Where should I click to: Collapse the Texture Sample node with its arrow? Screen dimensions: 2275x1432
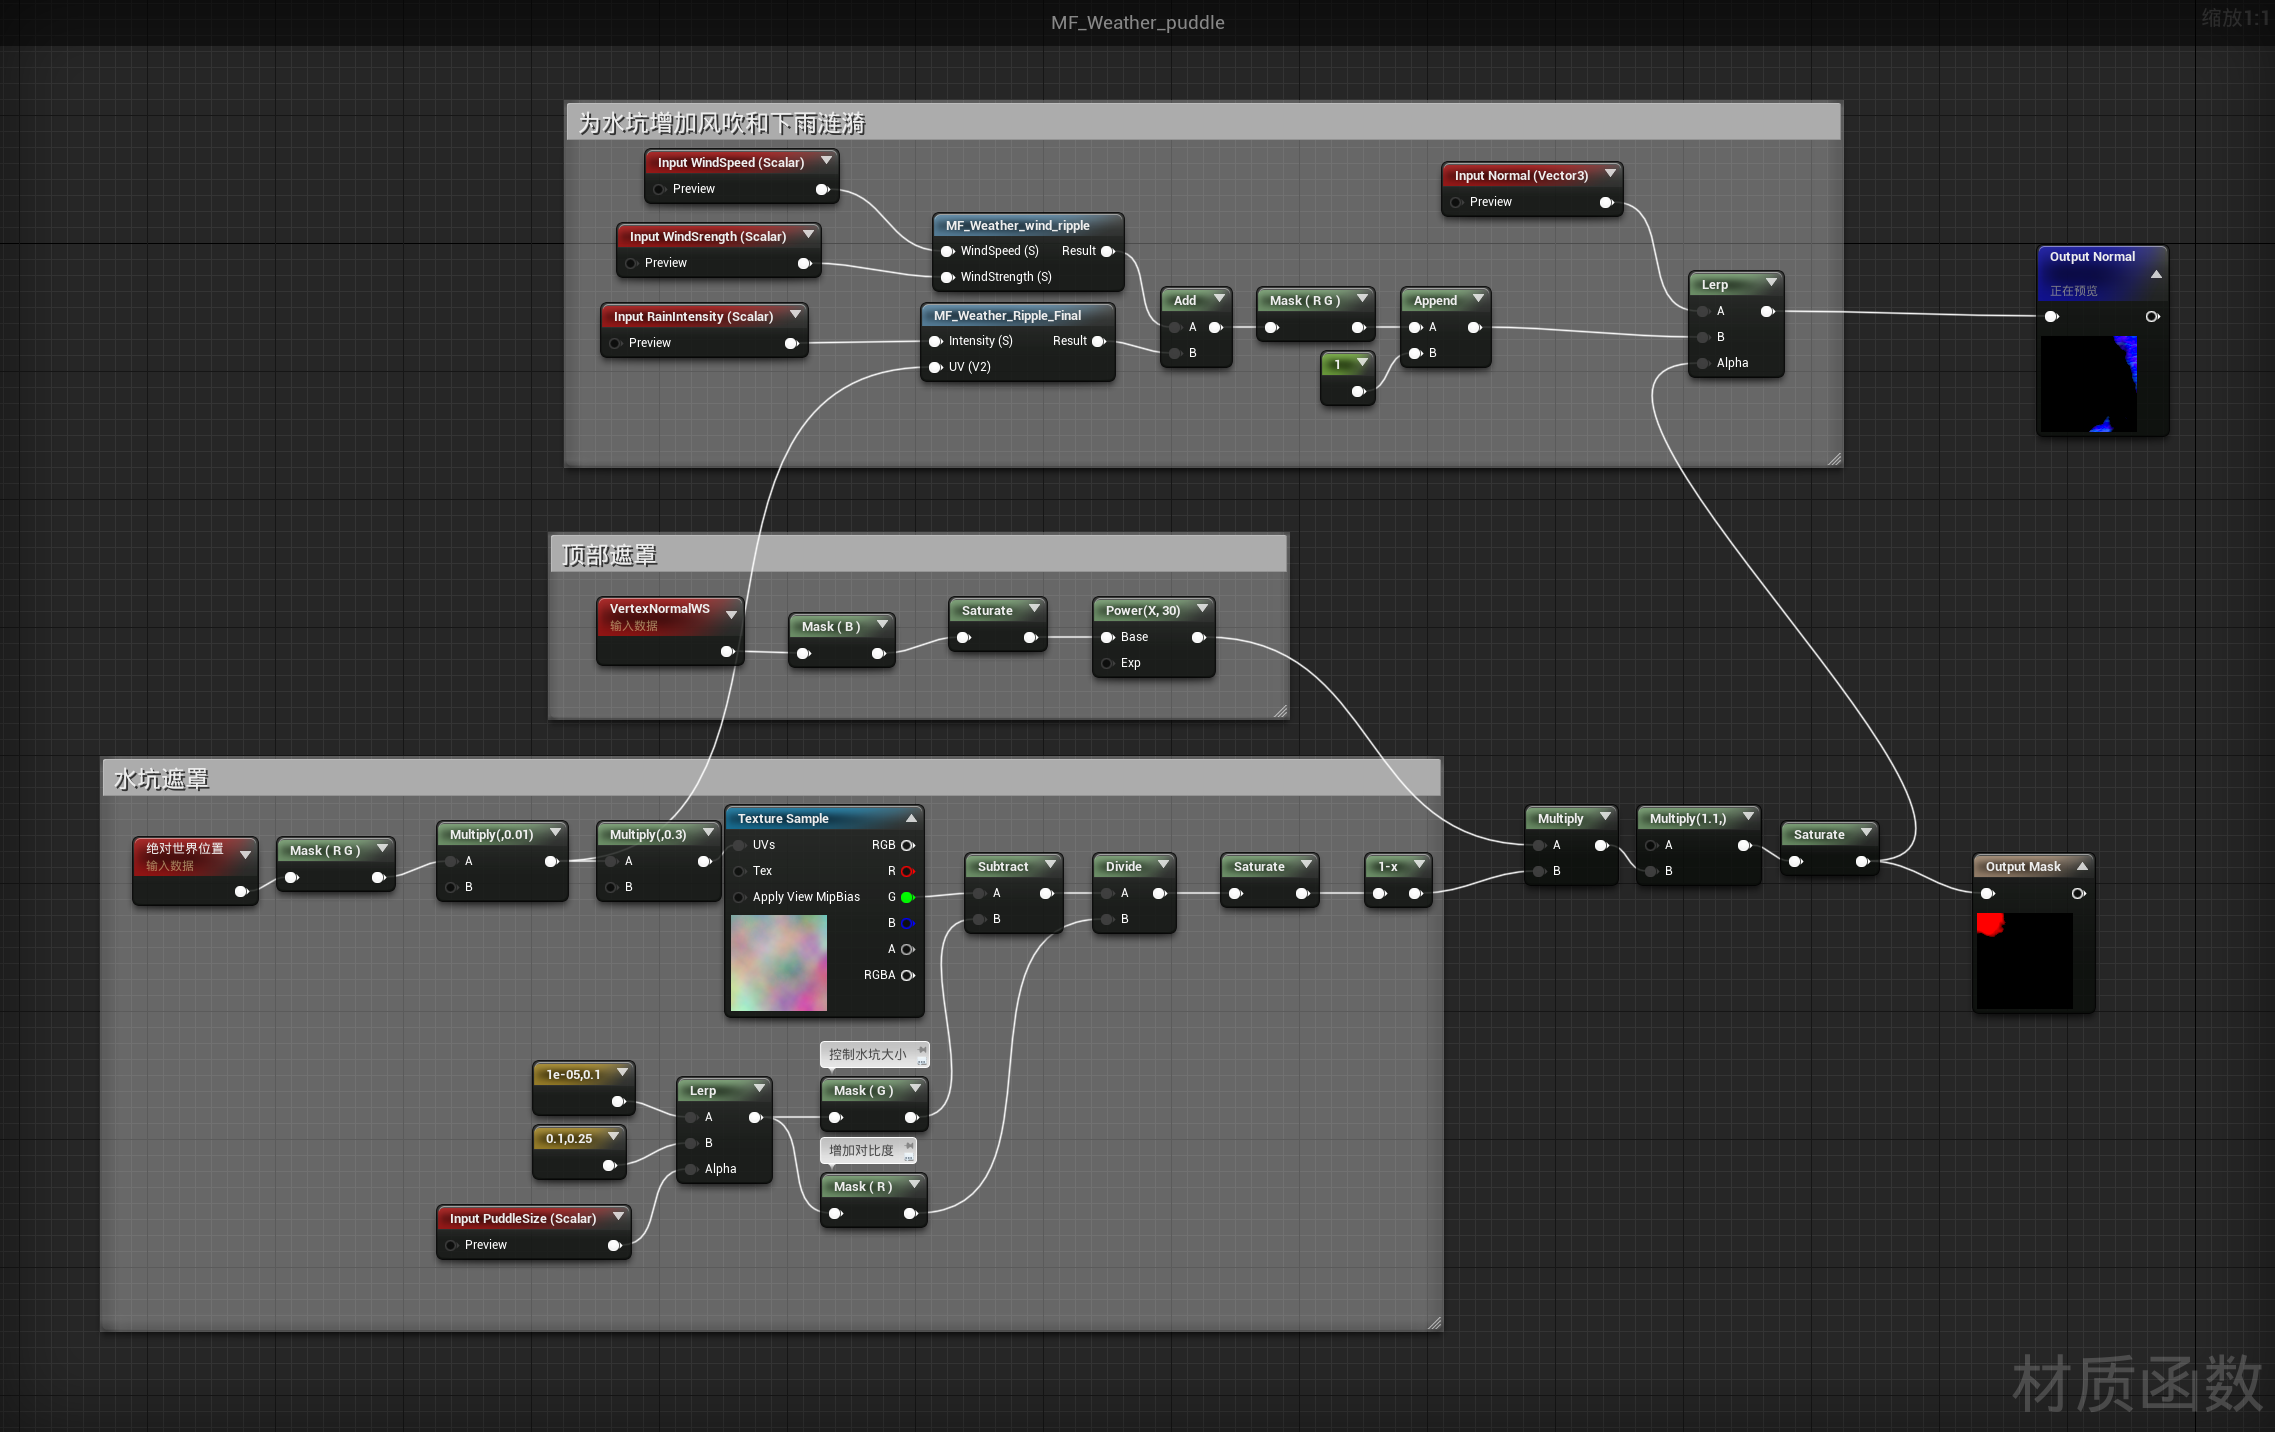point(911,818)
